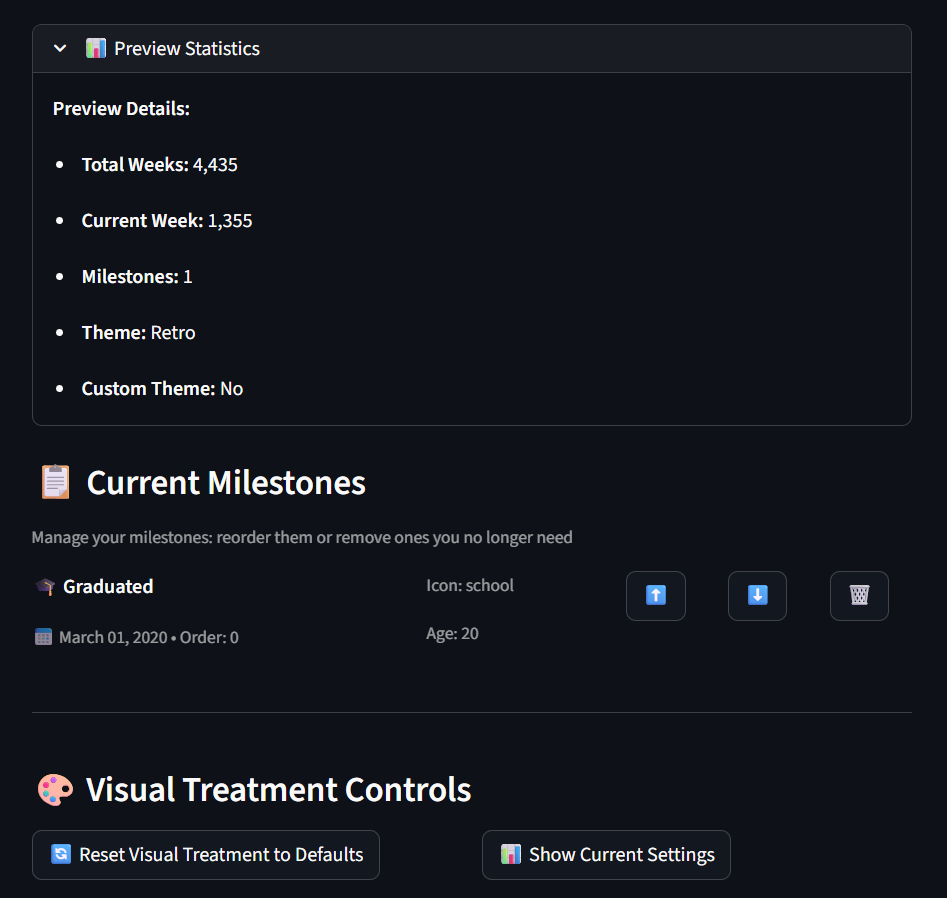
Task: Click the Age: 20 label
Action: tap(452, 633)
